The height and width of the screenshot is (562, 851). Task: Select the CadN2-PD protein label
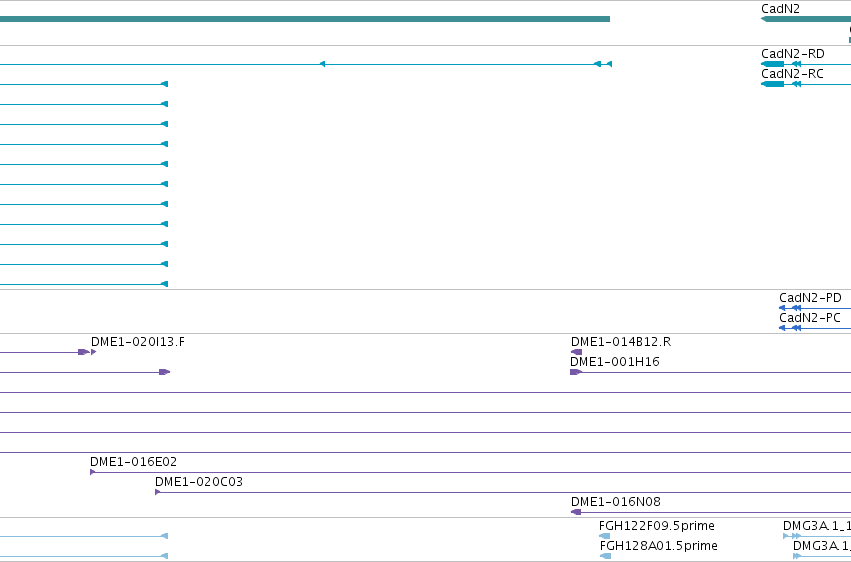point(810,298)
